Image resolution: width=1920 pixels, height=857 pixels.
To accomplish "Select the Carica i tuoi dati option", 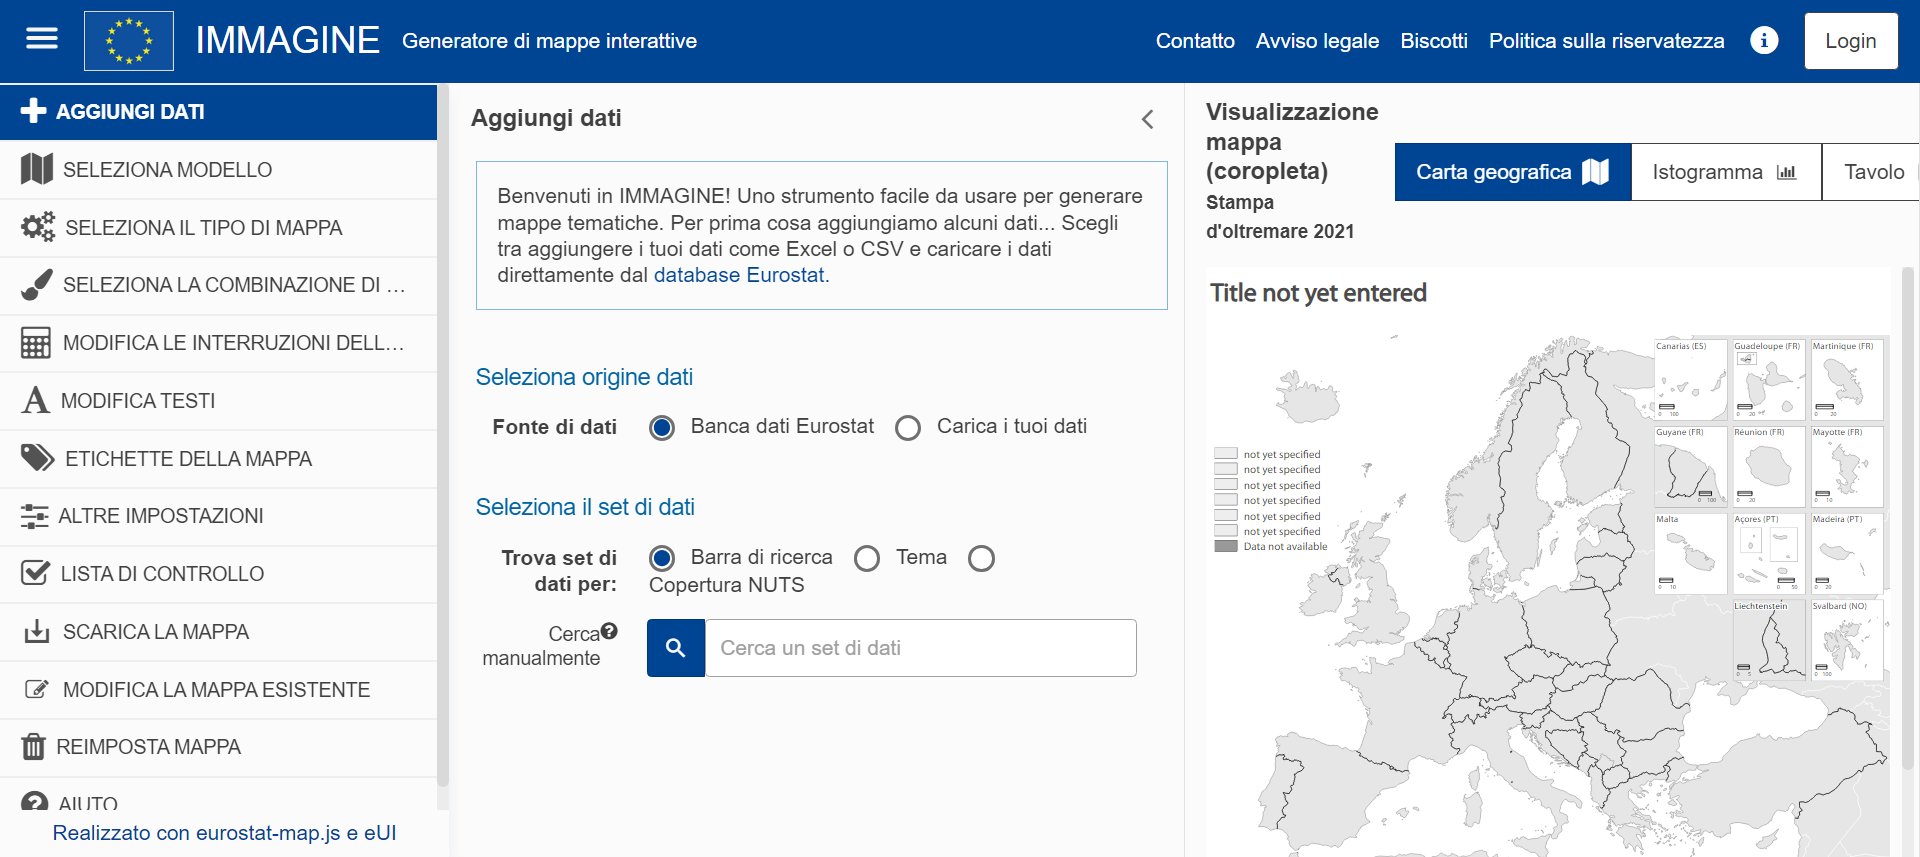I will tap(908, 428).
